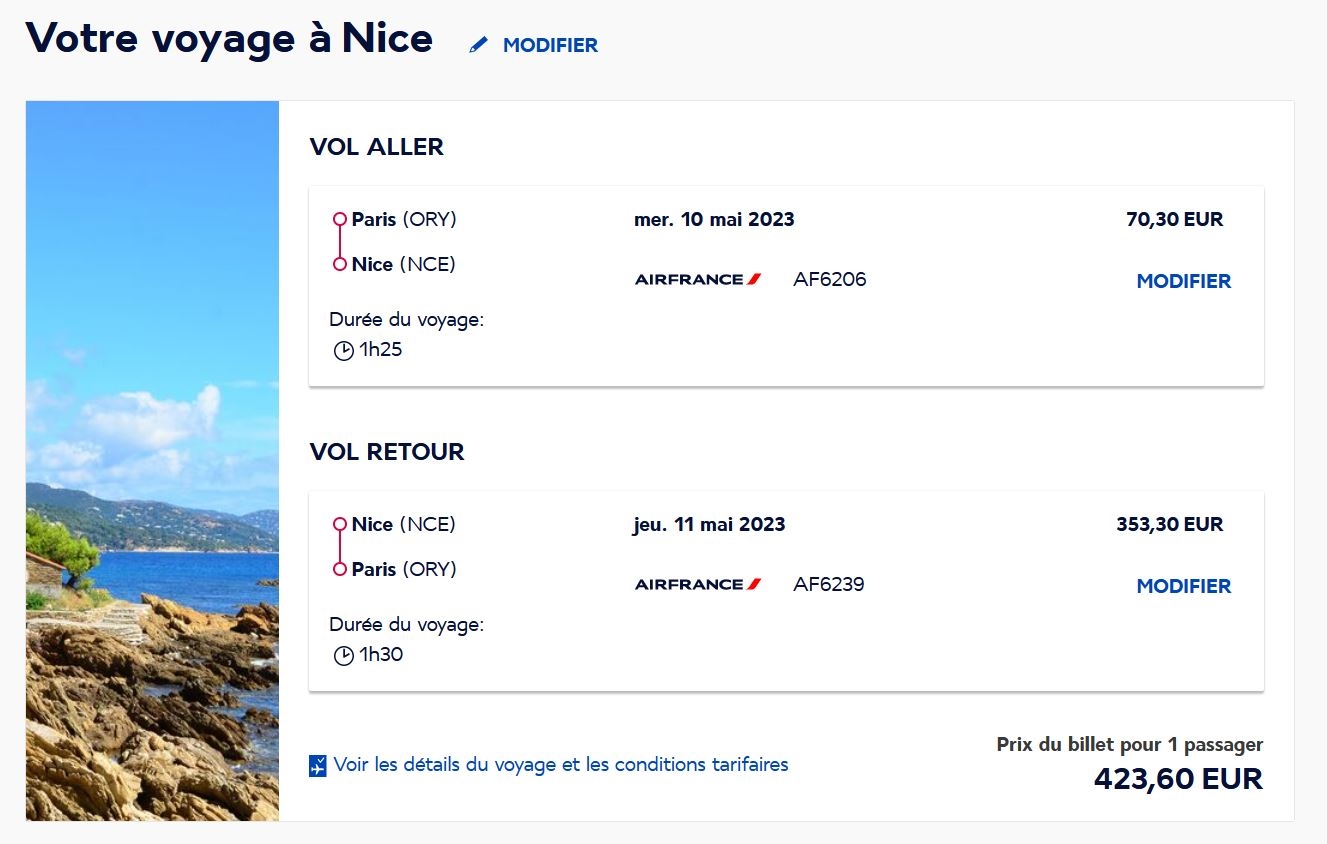
Task: Click the return date jeu. 11 mai 2023
Action: point(709,525)
